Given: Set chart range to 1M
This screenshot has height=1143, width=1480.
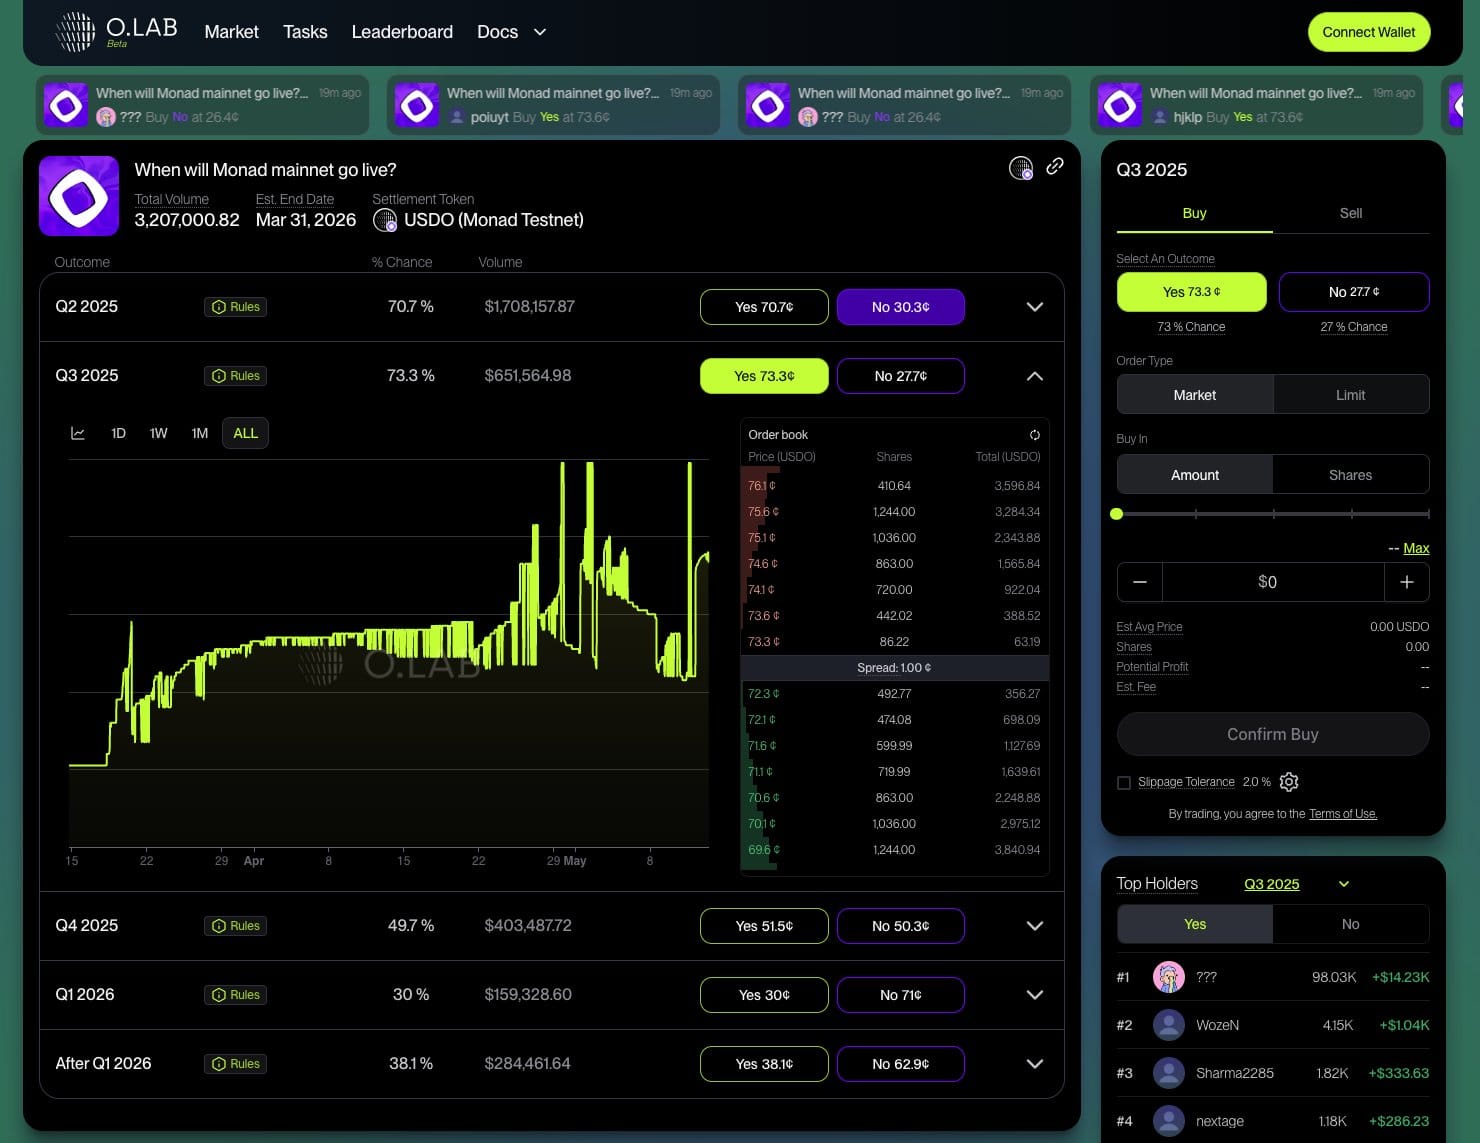Looking at the screenshot, I should pos(200,433).
